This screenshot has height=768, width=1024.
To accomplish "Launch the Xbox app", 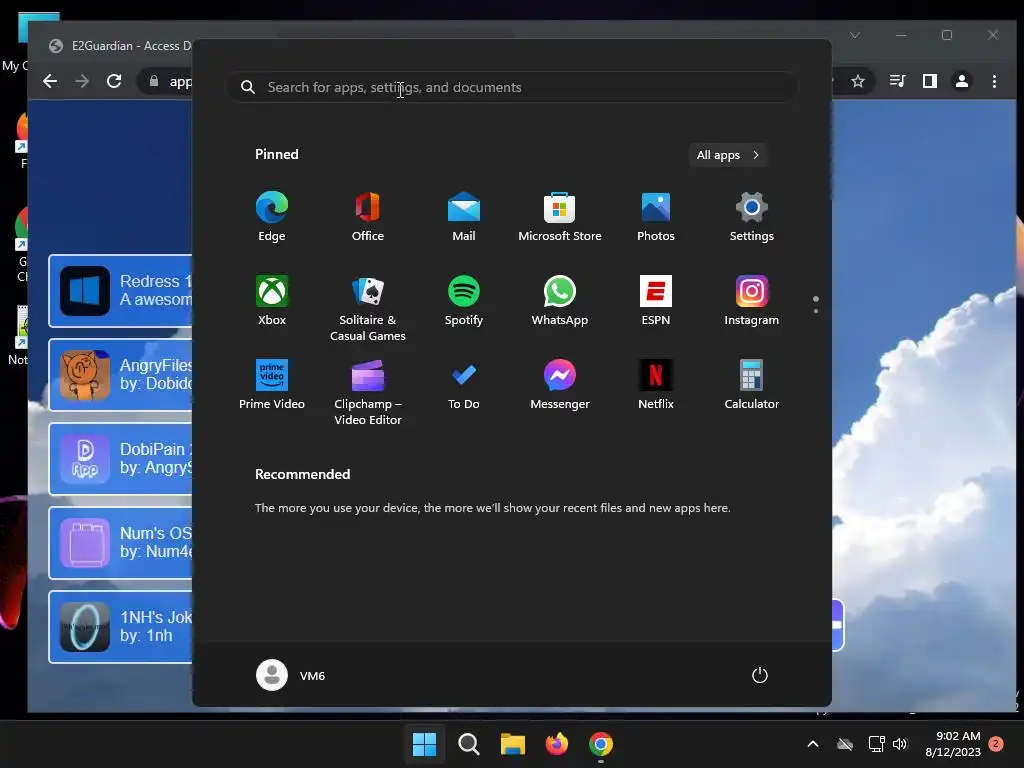I will pyautogui.click(x=272, y=301).
